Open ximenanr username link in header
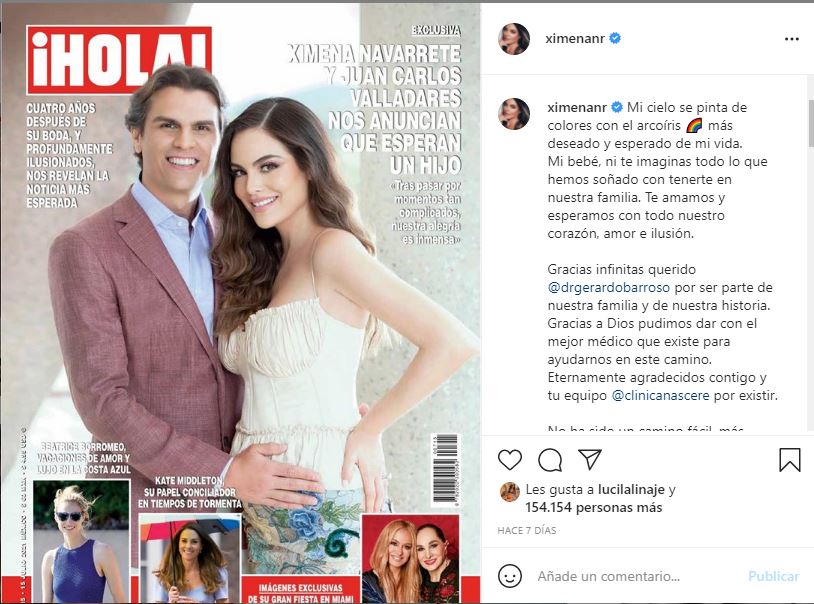Viewport: 814px width, 604px height. click(x=575, y=38)
